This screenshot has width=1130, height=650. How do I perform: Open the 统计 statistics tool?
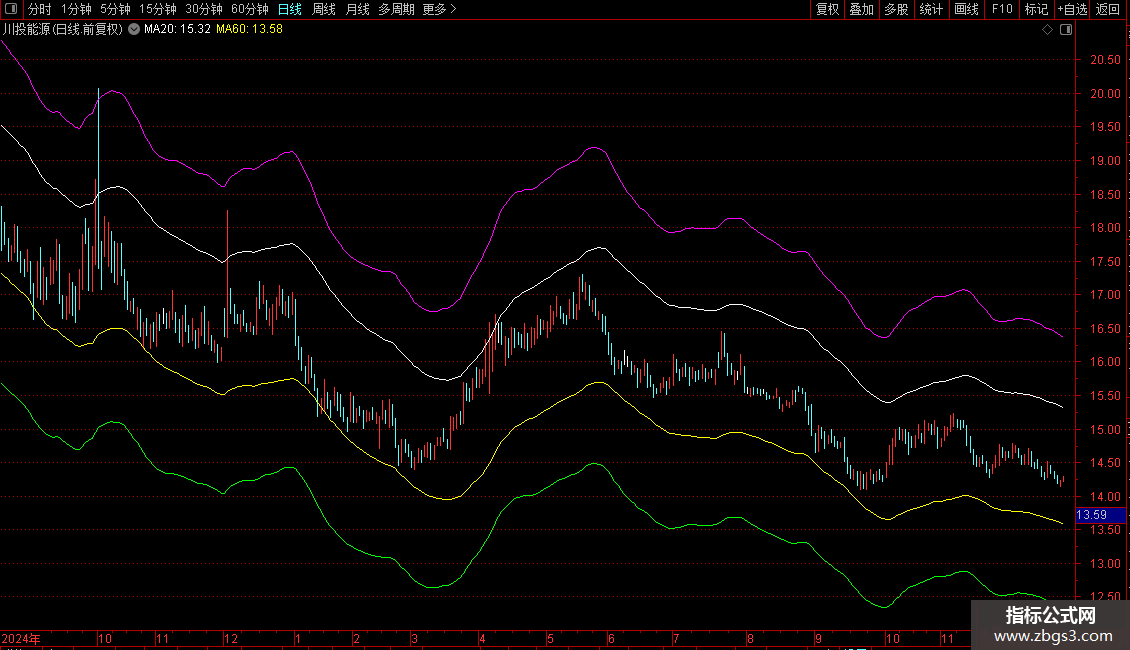click(931, 9)
